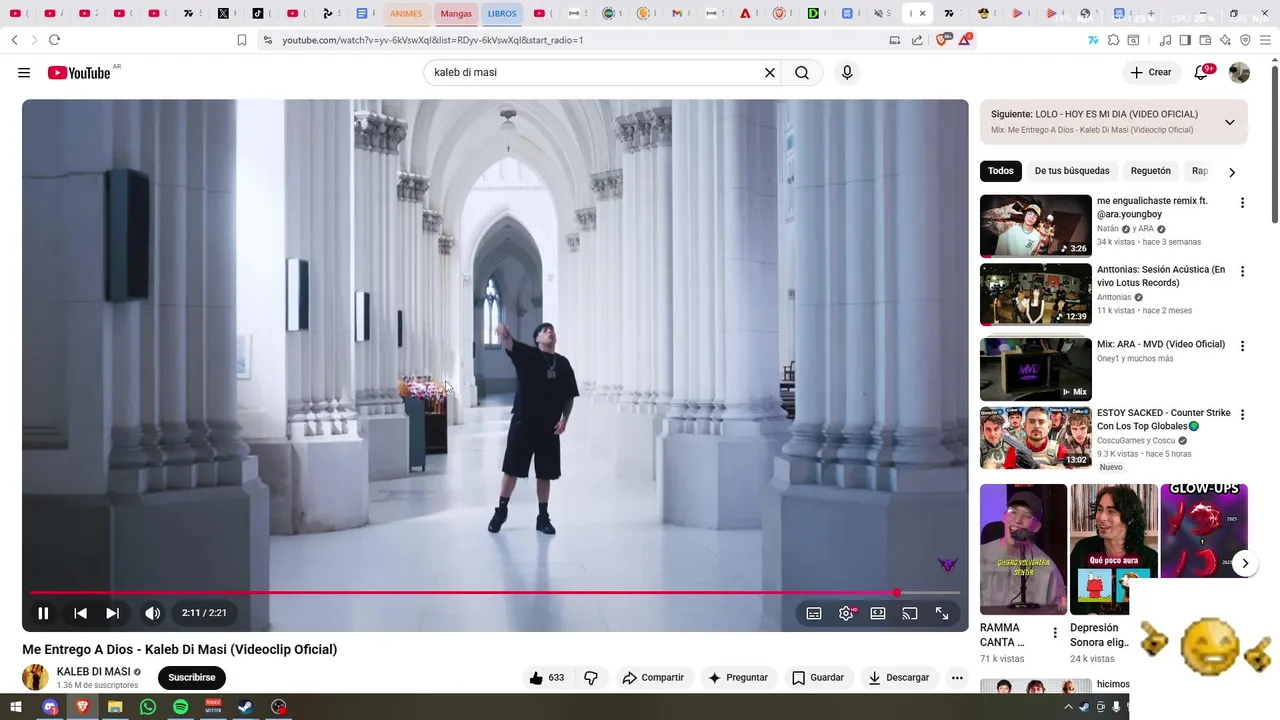The height and width of the screenshot is (720, 1280).
Task: Skip back to the previous video
Action: click(80, 613)
